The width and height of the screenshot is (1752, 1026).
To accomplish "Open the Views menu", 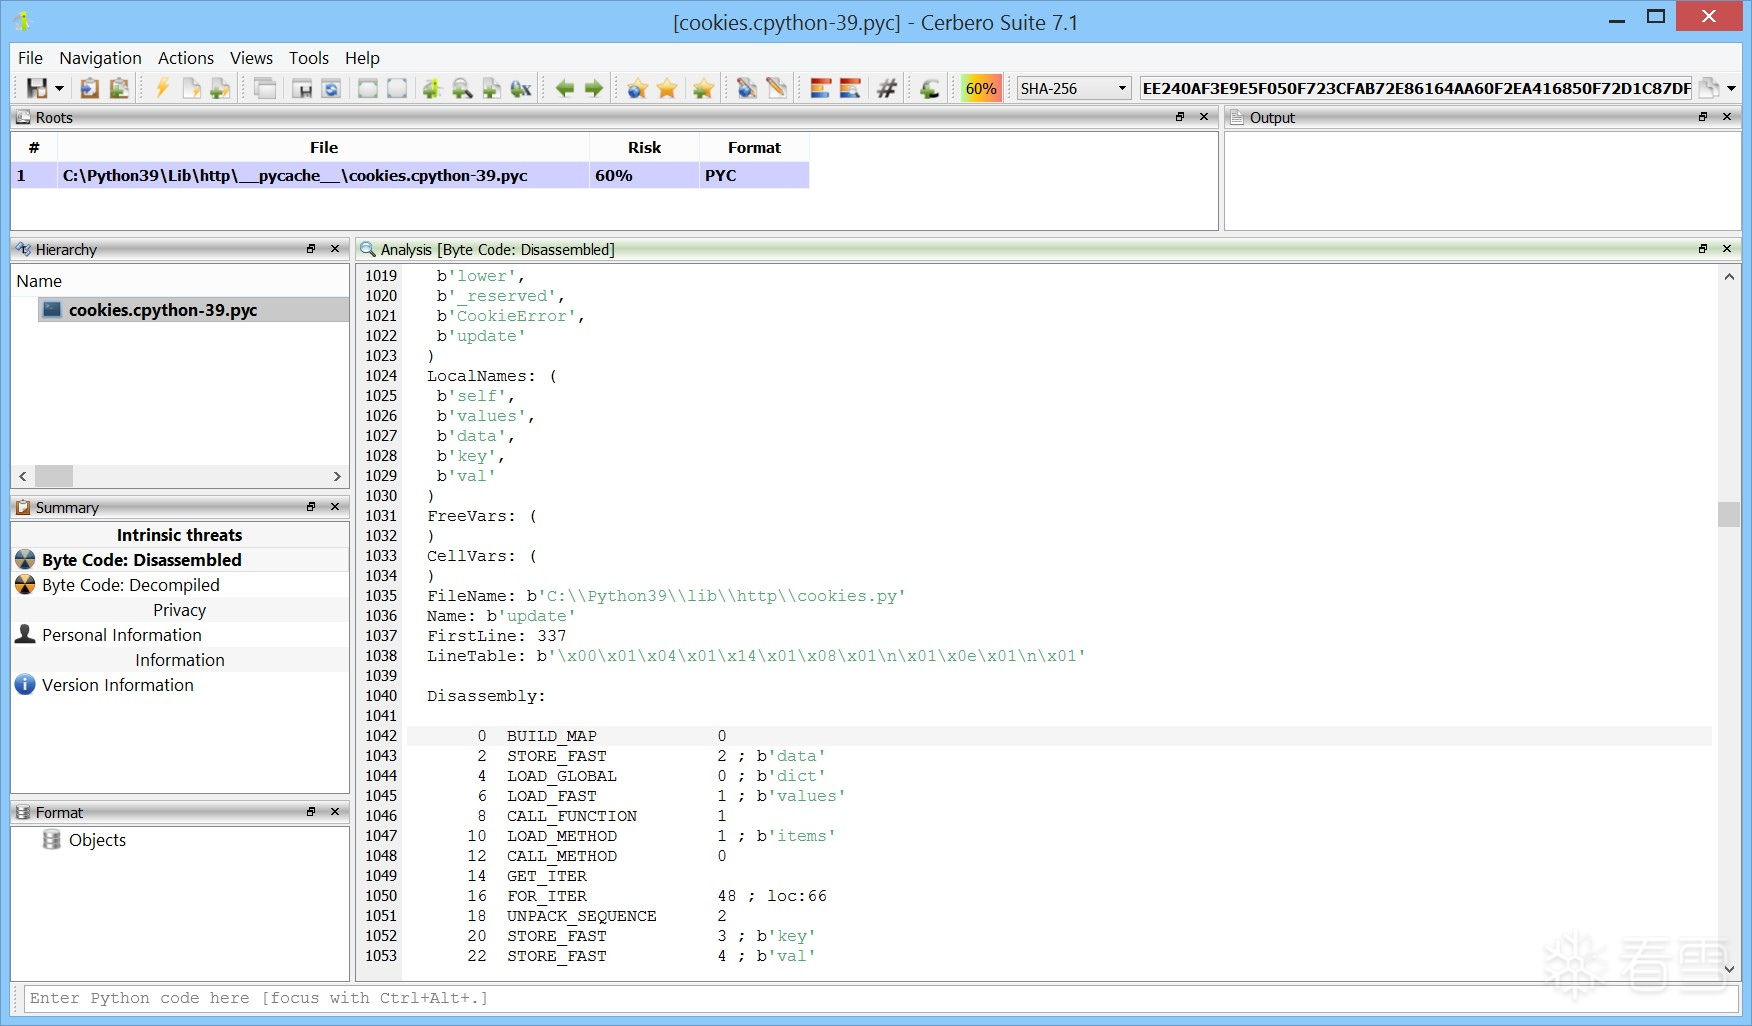I will (251, 58).
